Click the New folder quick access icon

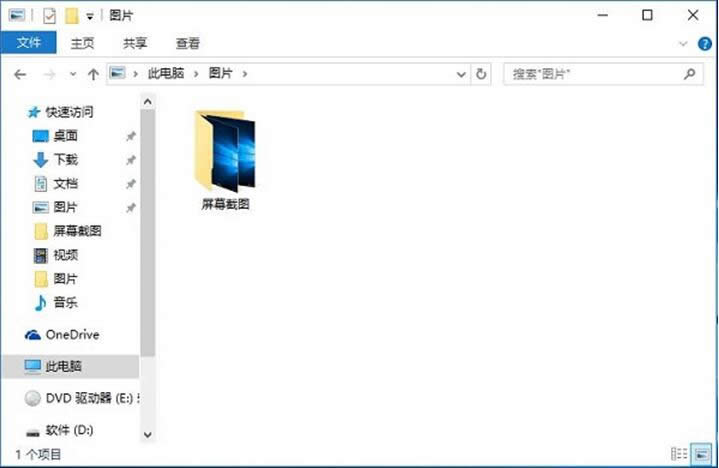click(x=71, y=16)
